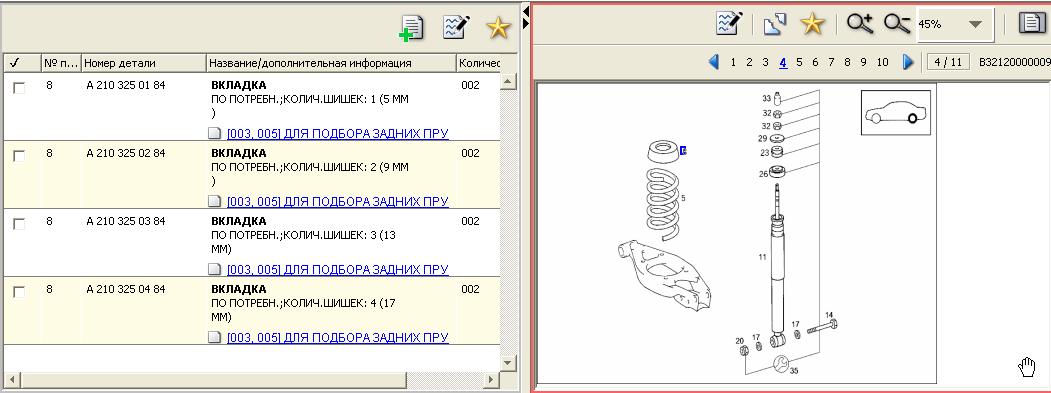Zoom in on the diagram with magnifier plus

tap(860, 23)
